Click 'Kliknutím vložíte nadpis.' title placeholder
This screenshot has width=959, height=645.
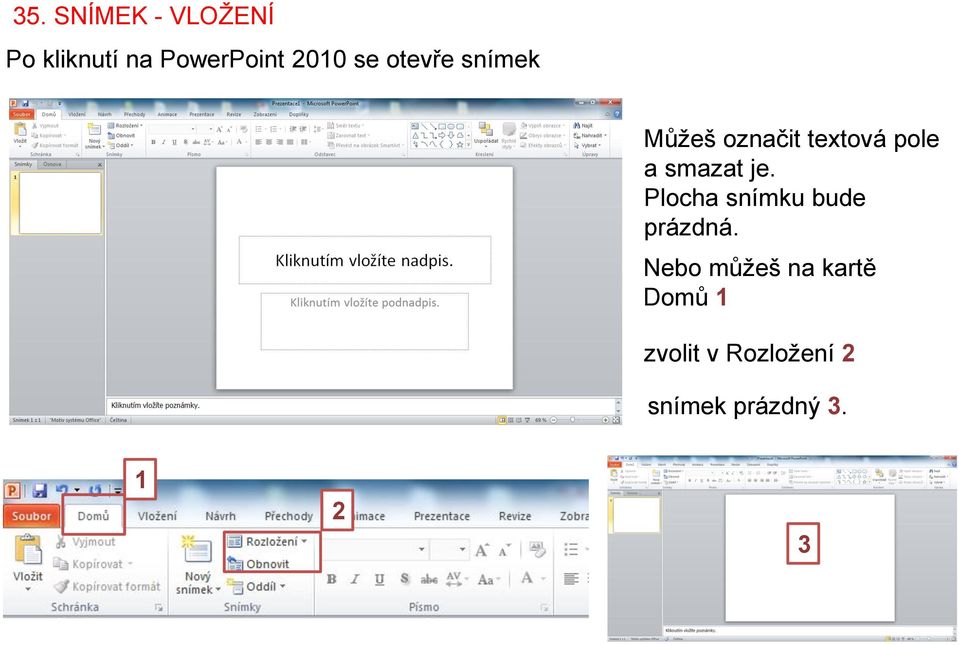(365, 260)
